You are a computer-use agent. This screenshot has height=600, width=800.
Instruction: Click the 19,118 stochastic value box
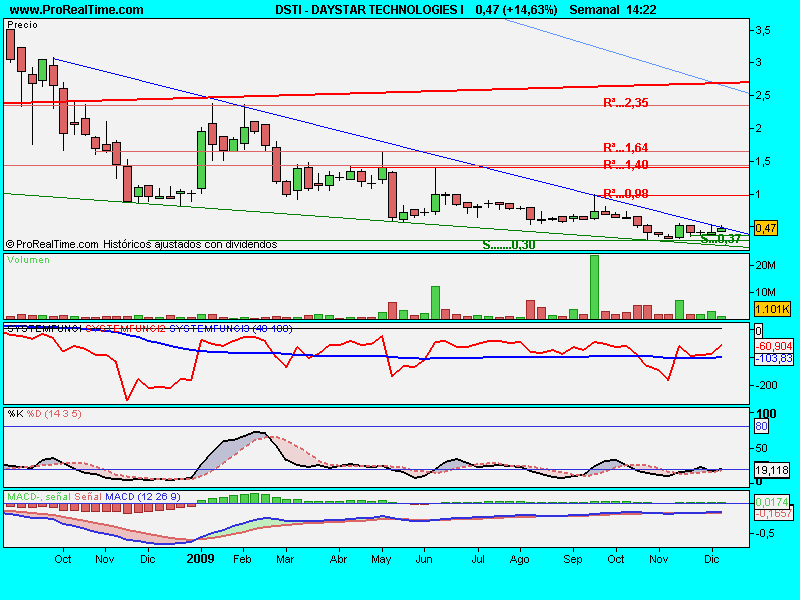[771, 470]
